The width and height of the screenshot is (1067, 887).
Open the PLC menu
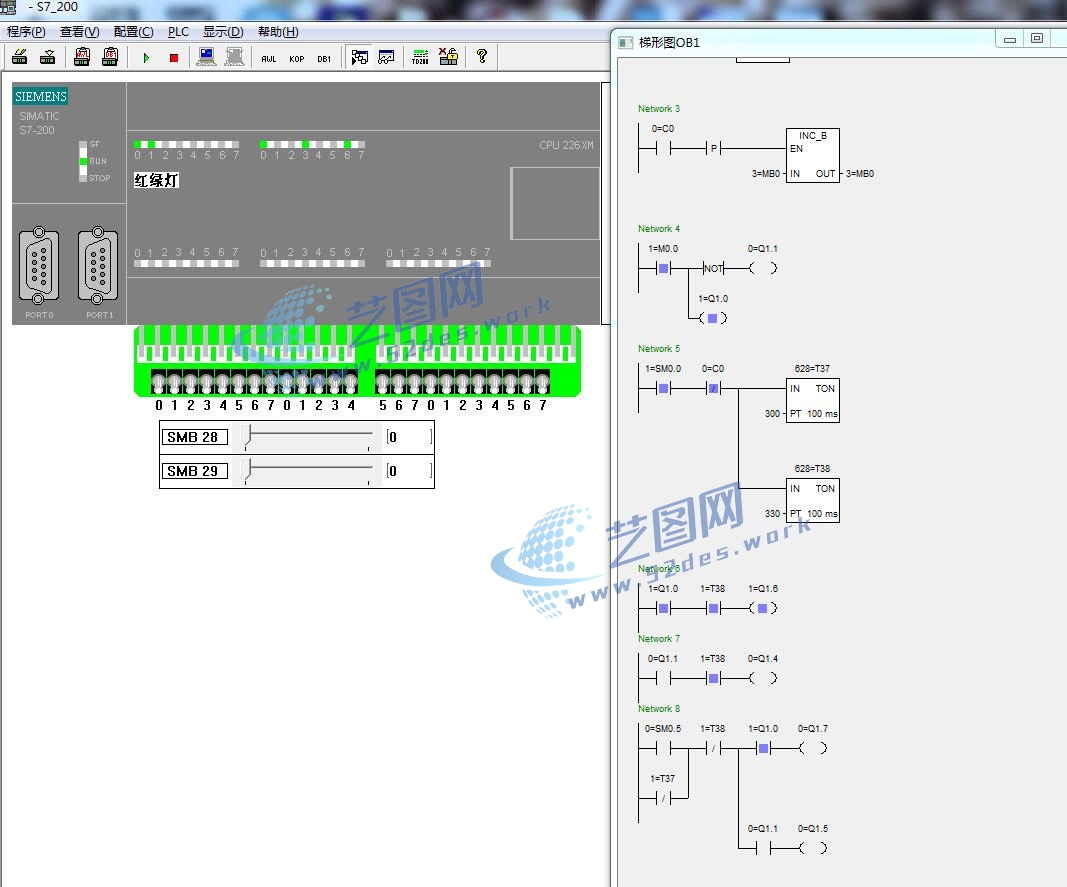click(x=178, y=32)
